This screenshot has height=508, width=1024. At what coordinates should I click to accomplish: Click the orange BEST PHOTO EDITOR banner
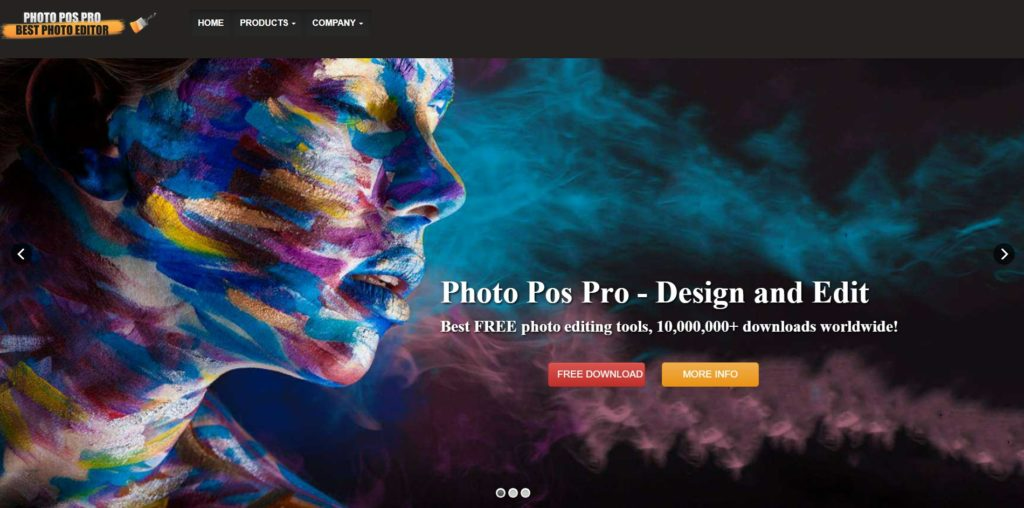point(63,29)
